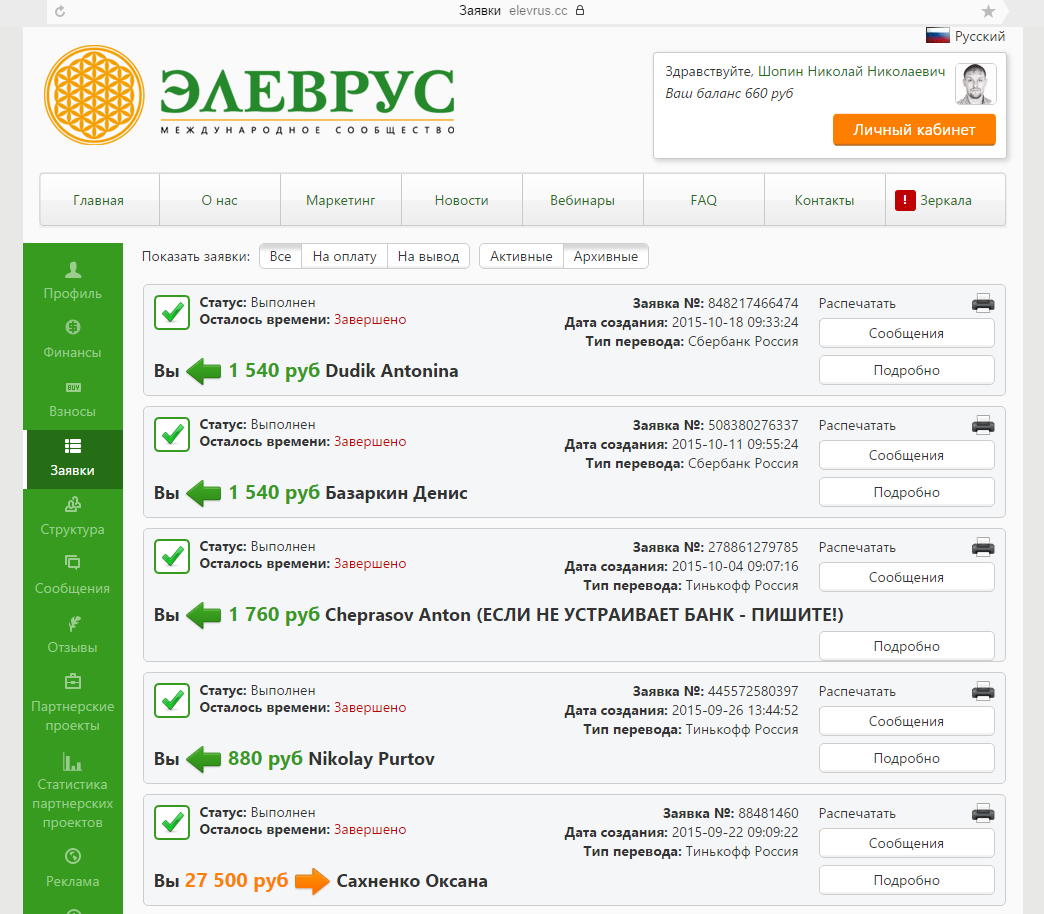Open Подробно for Базаркин Денис request
Viewport: 1044px width, 914px height.
click(906, 492)
